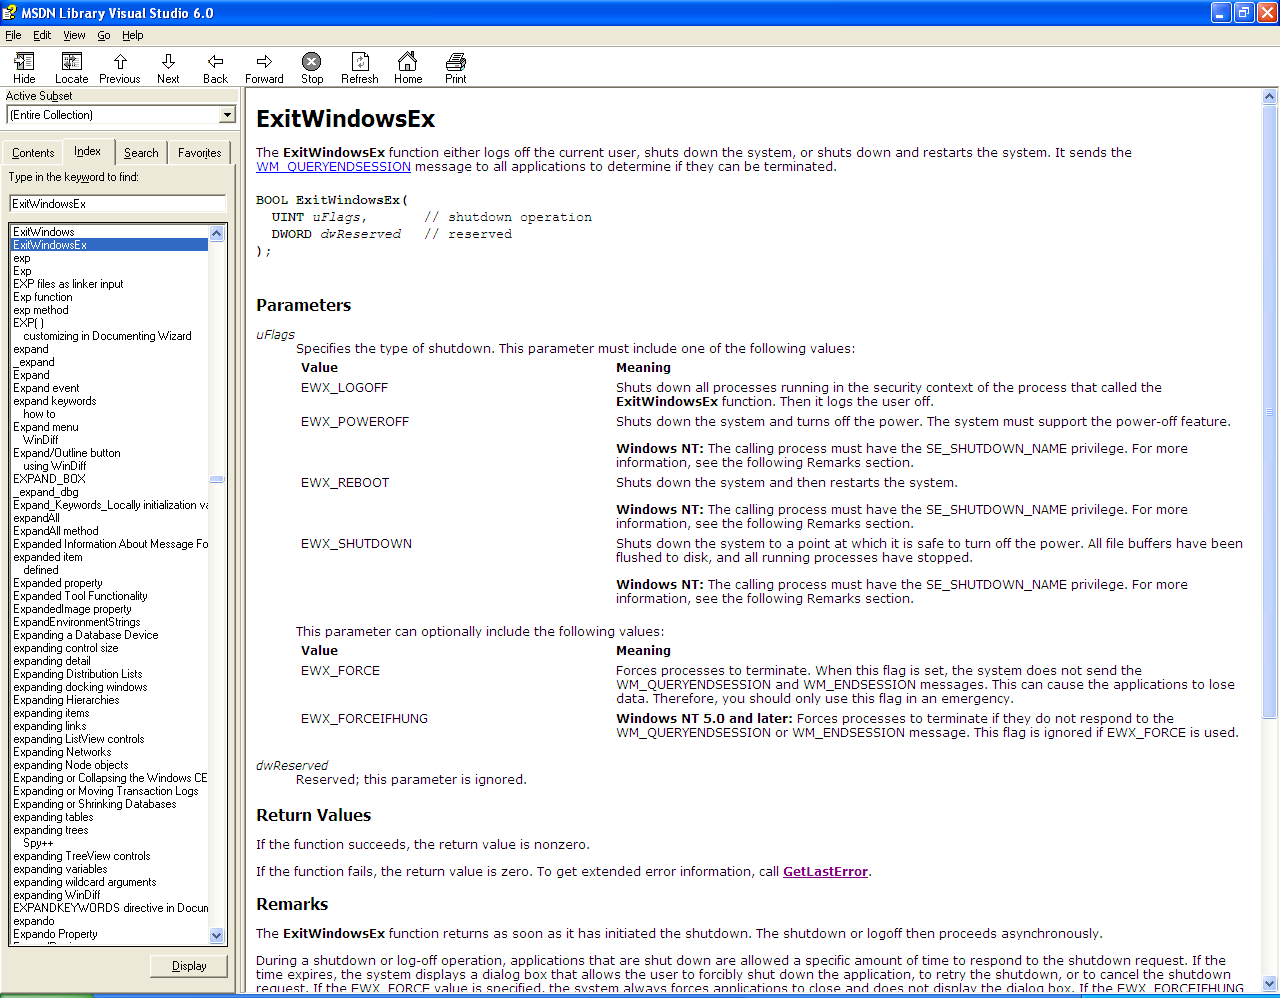Click the keyword input field
Image resolution: width=1280 pixels, height=998 pixels.
118,204
